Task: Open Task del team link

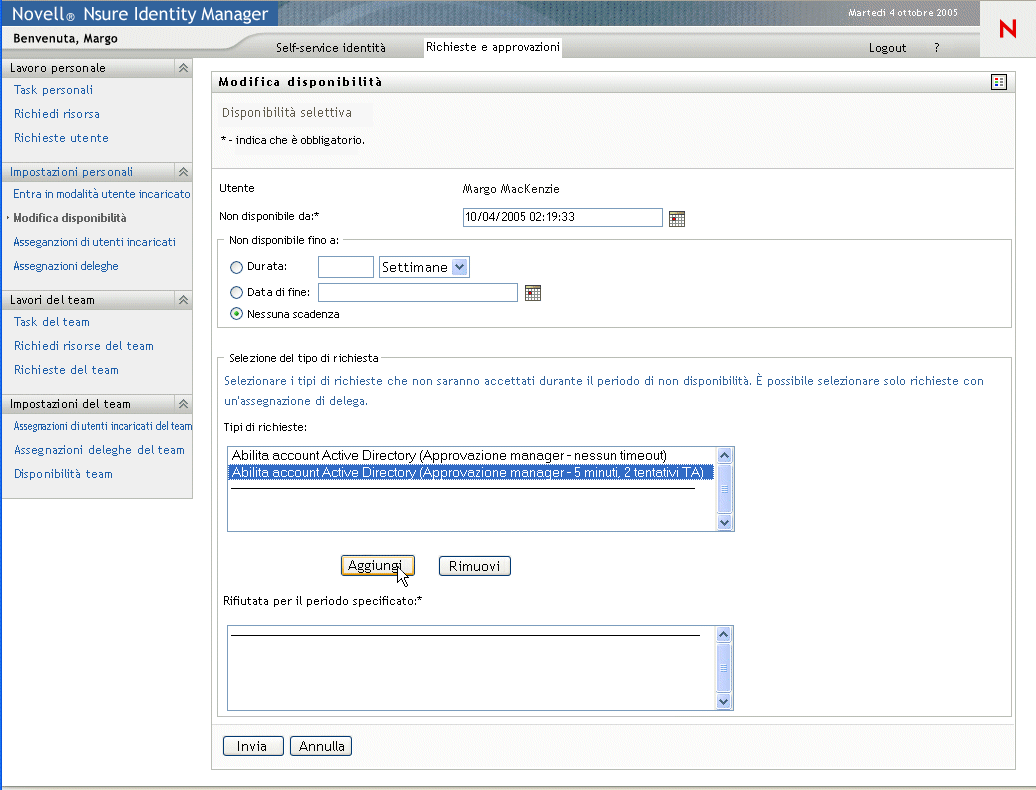Action: pyautogui.click(x=52, y=322)
